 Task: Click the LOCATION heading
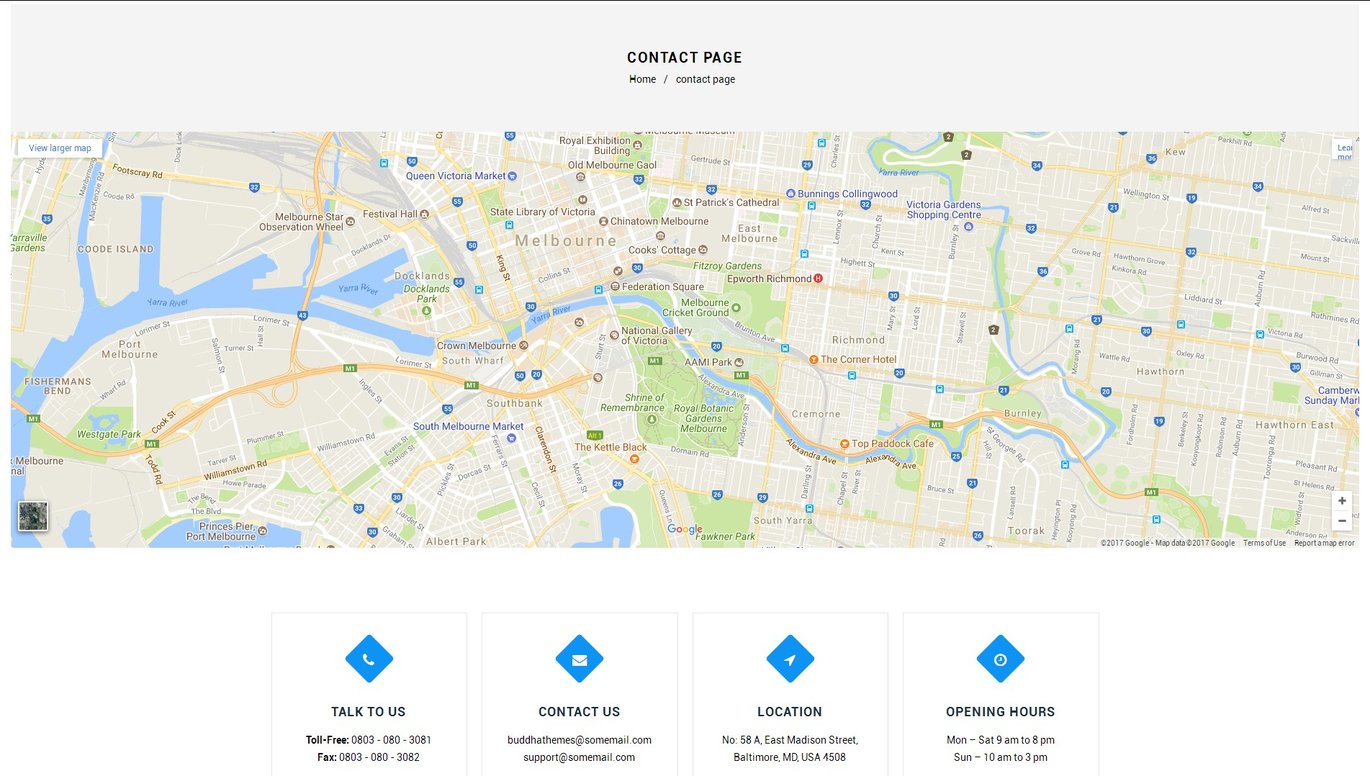pyautogui.click(x=790, y=712)
